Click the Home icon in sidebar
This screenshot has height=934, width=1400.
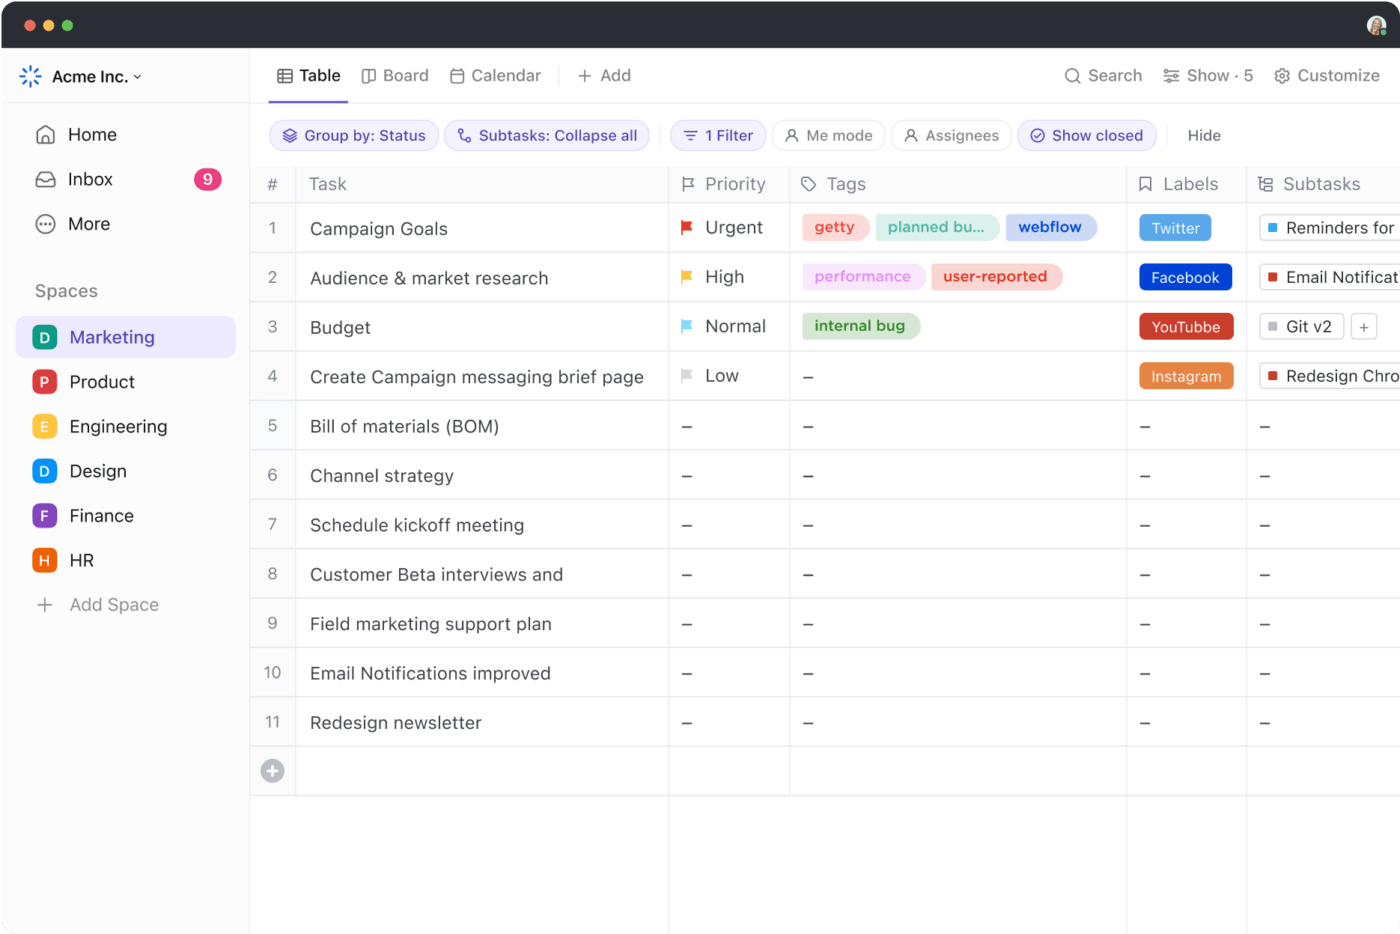(x=45, y=135)
